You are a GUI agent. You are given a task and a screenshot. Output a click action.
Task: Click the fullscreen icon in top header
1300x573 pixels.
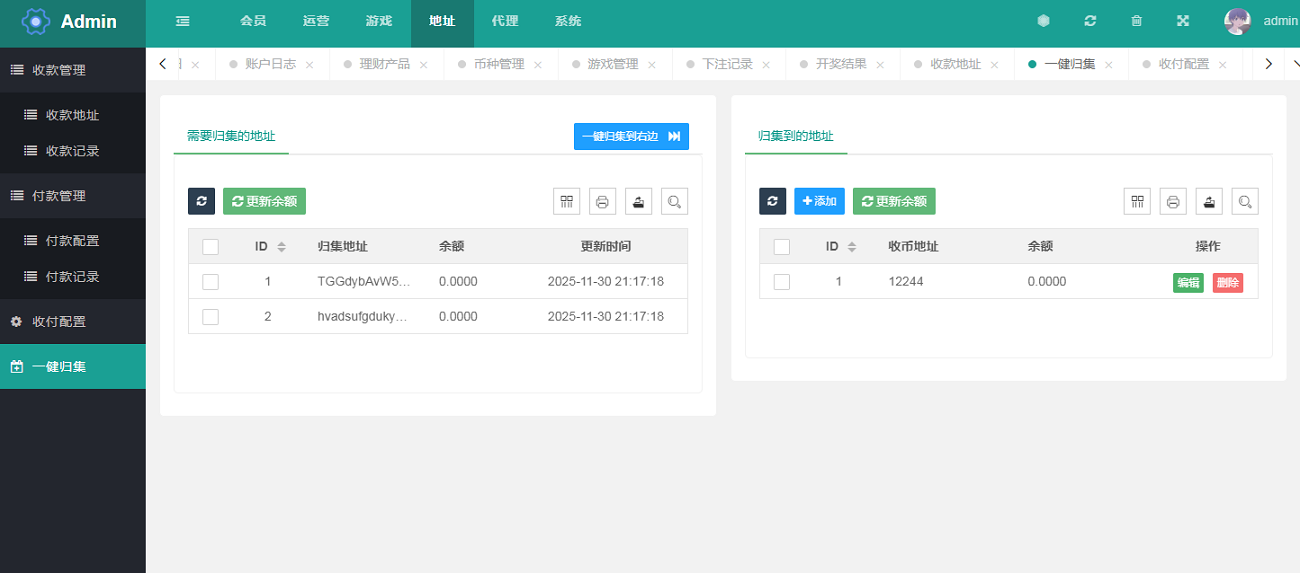point(1183,21)
